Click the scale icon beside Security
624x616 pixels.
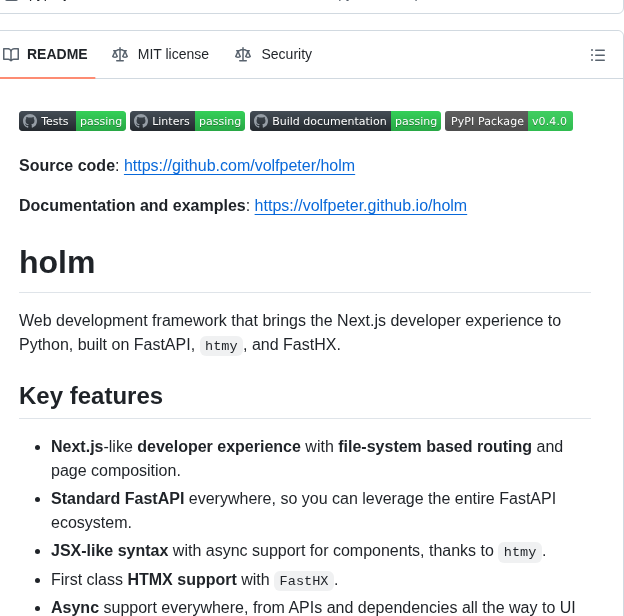pyautogui.click(x=243, y=55)
